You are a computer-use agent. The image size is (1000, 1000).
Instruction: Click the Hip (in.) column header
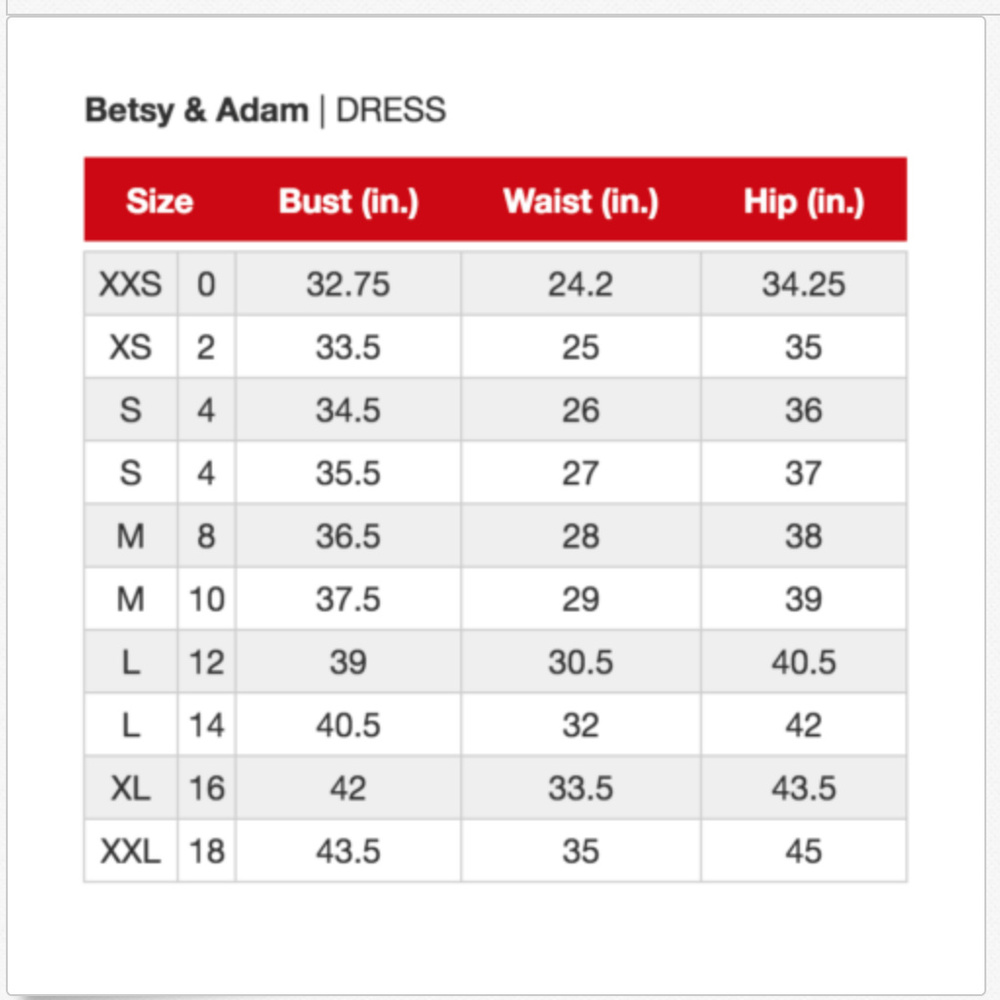[x=804, y=202]
